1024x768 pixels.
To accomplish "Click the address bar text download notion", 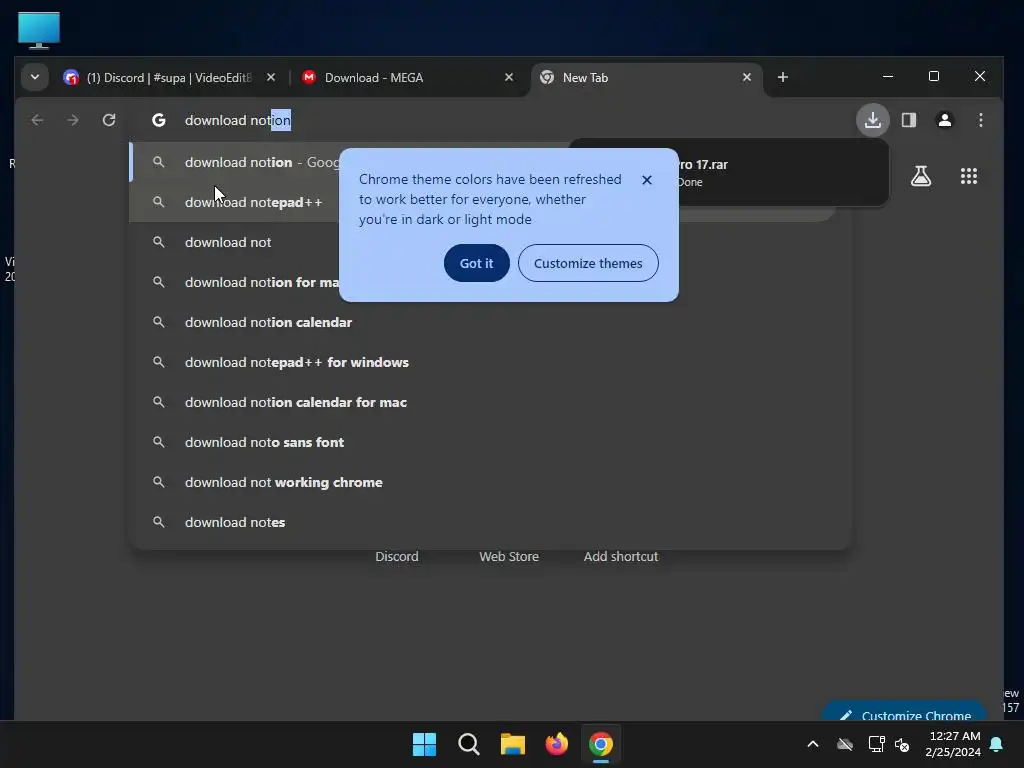I will click(x=238, y=120).
